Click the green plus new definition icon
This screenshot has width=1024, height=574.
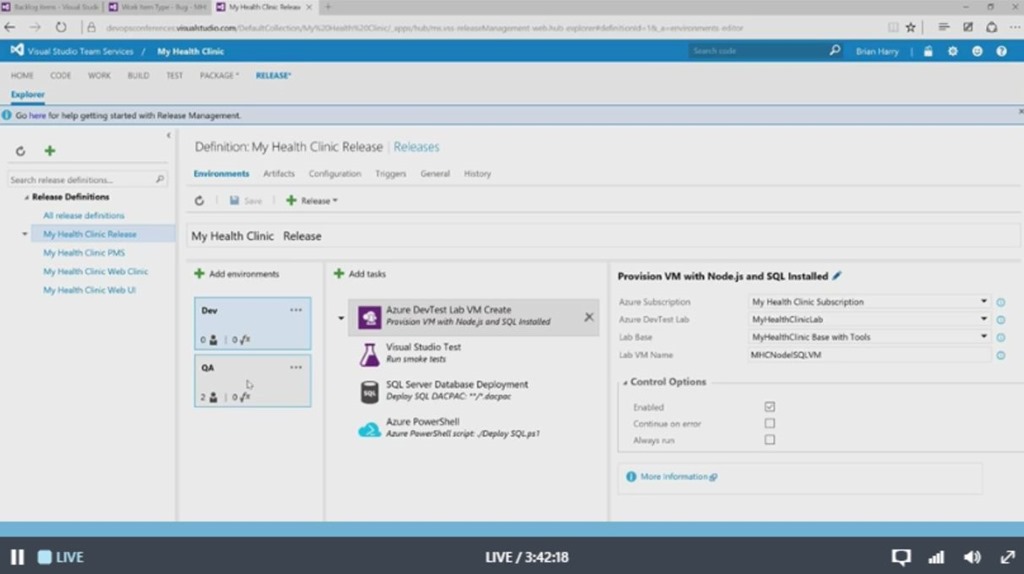(x=50, y=151)
